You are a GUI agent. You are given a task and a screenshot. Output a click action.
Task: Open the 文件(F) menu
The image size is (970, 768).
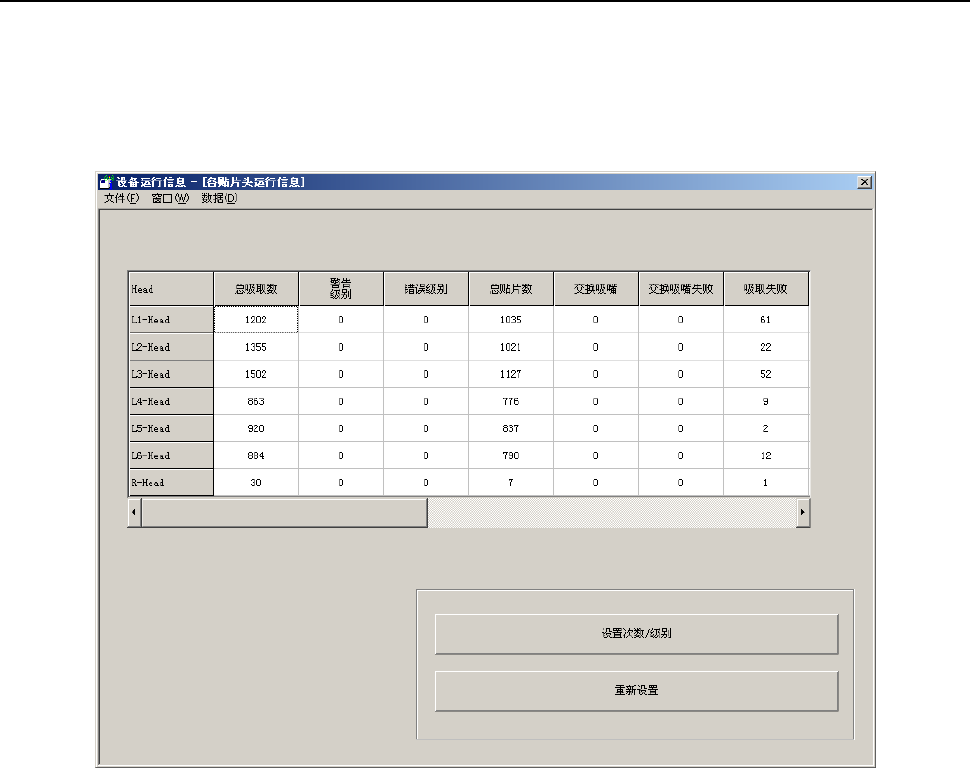pos(122,198)
